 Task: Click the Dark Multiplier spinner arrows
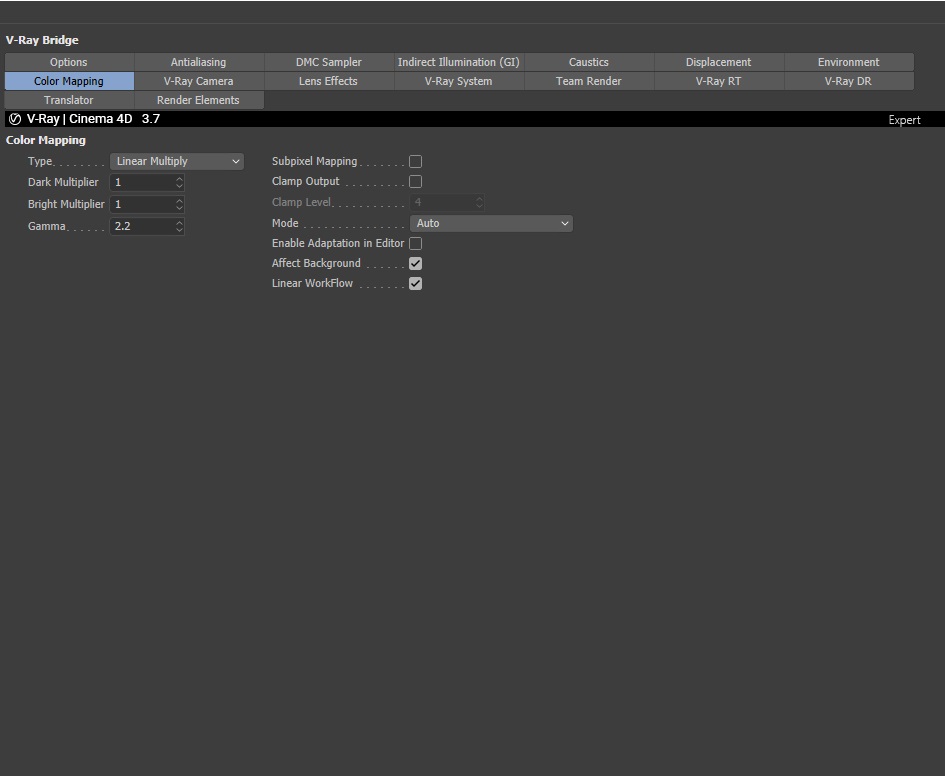(180, 183)
